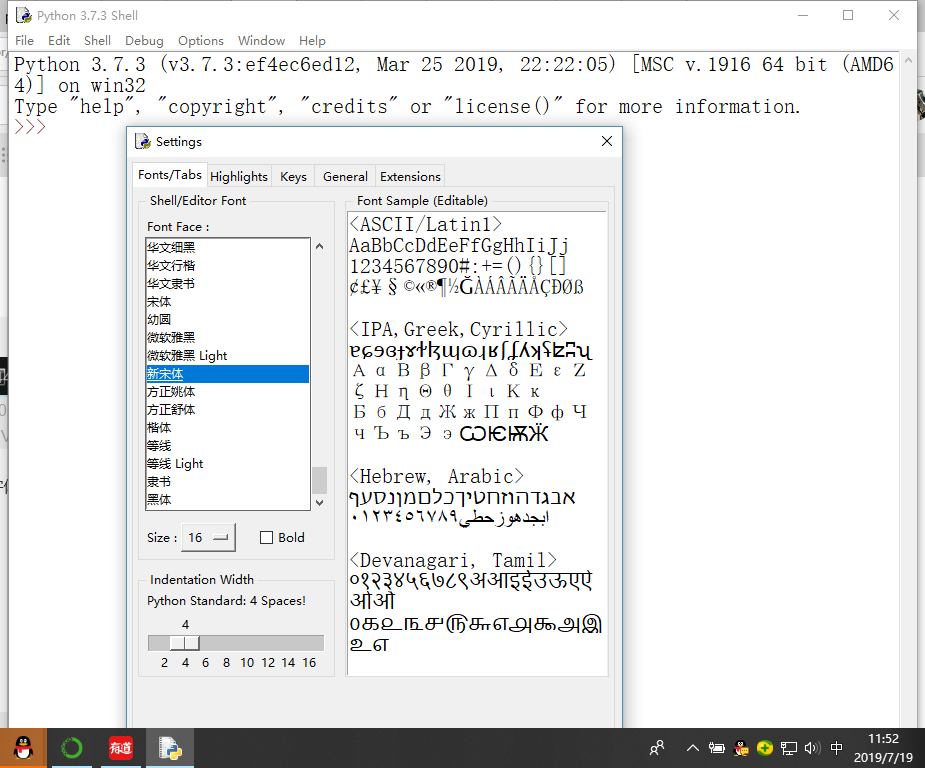This screenshot has height=768, width=925.
Task: Maximize the Python Shell window
Action: click(848, 15)
